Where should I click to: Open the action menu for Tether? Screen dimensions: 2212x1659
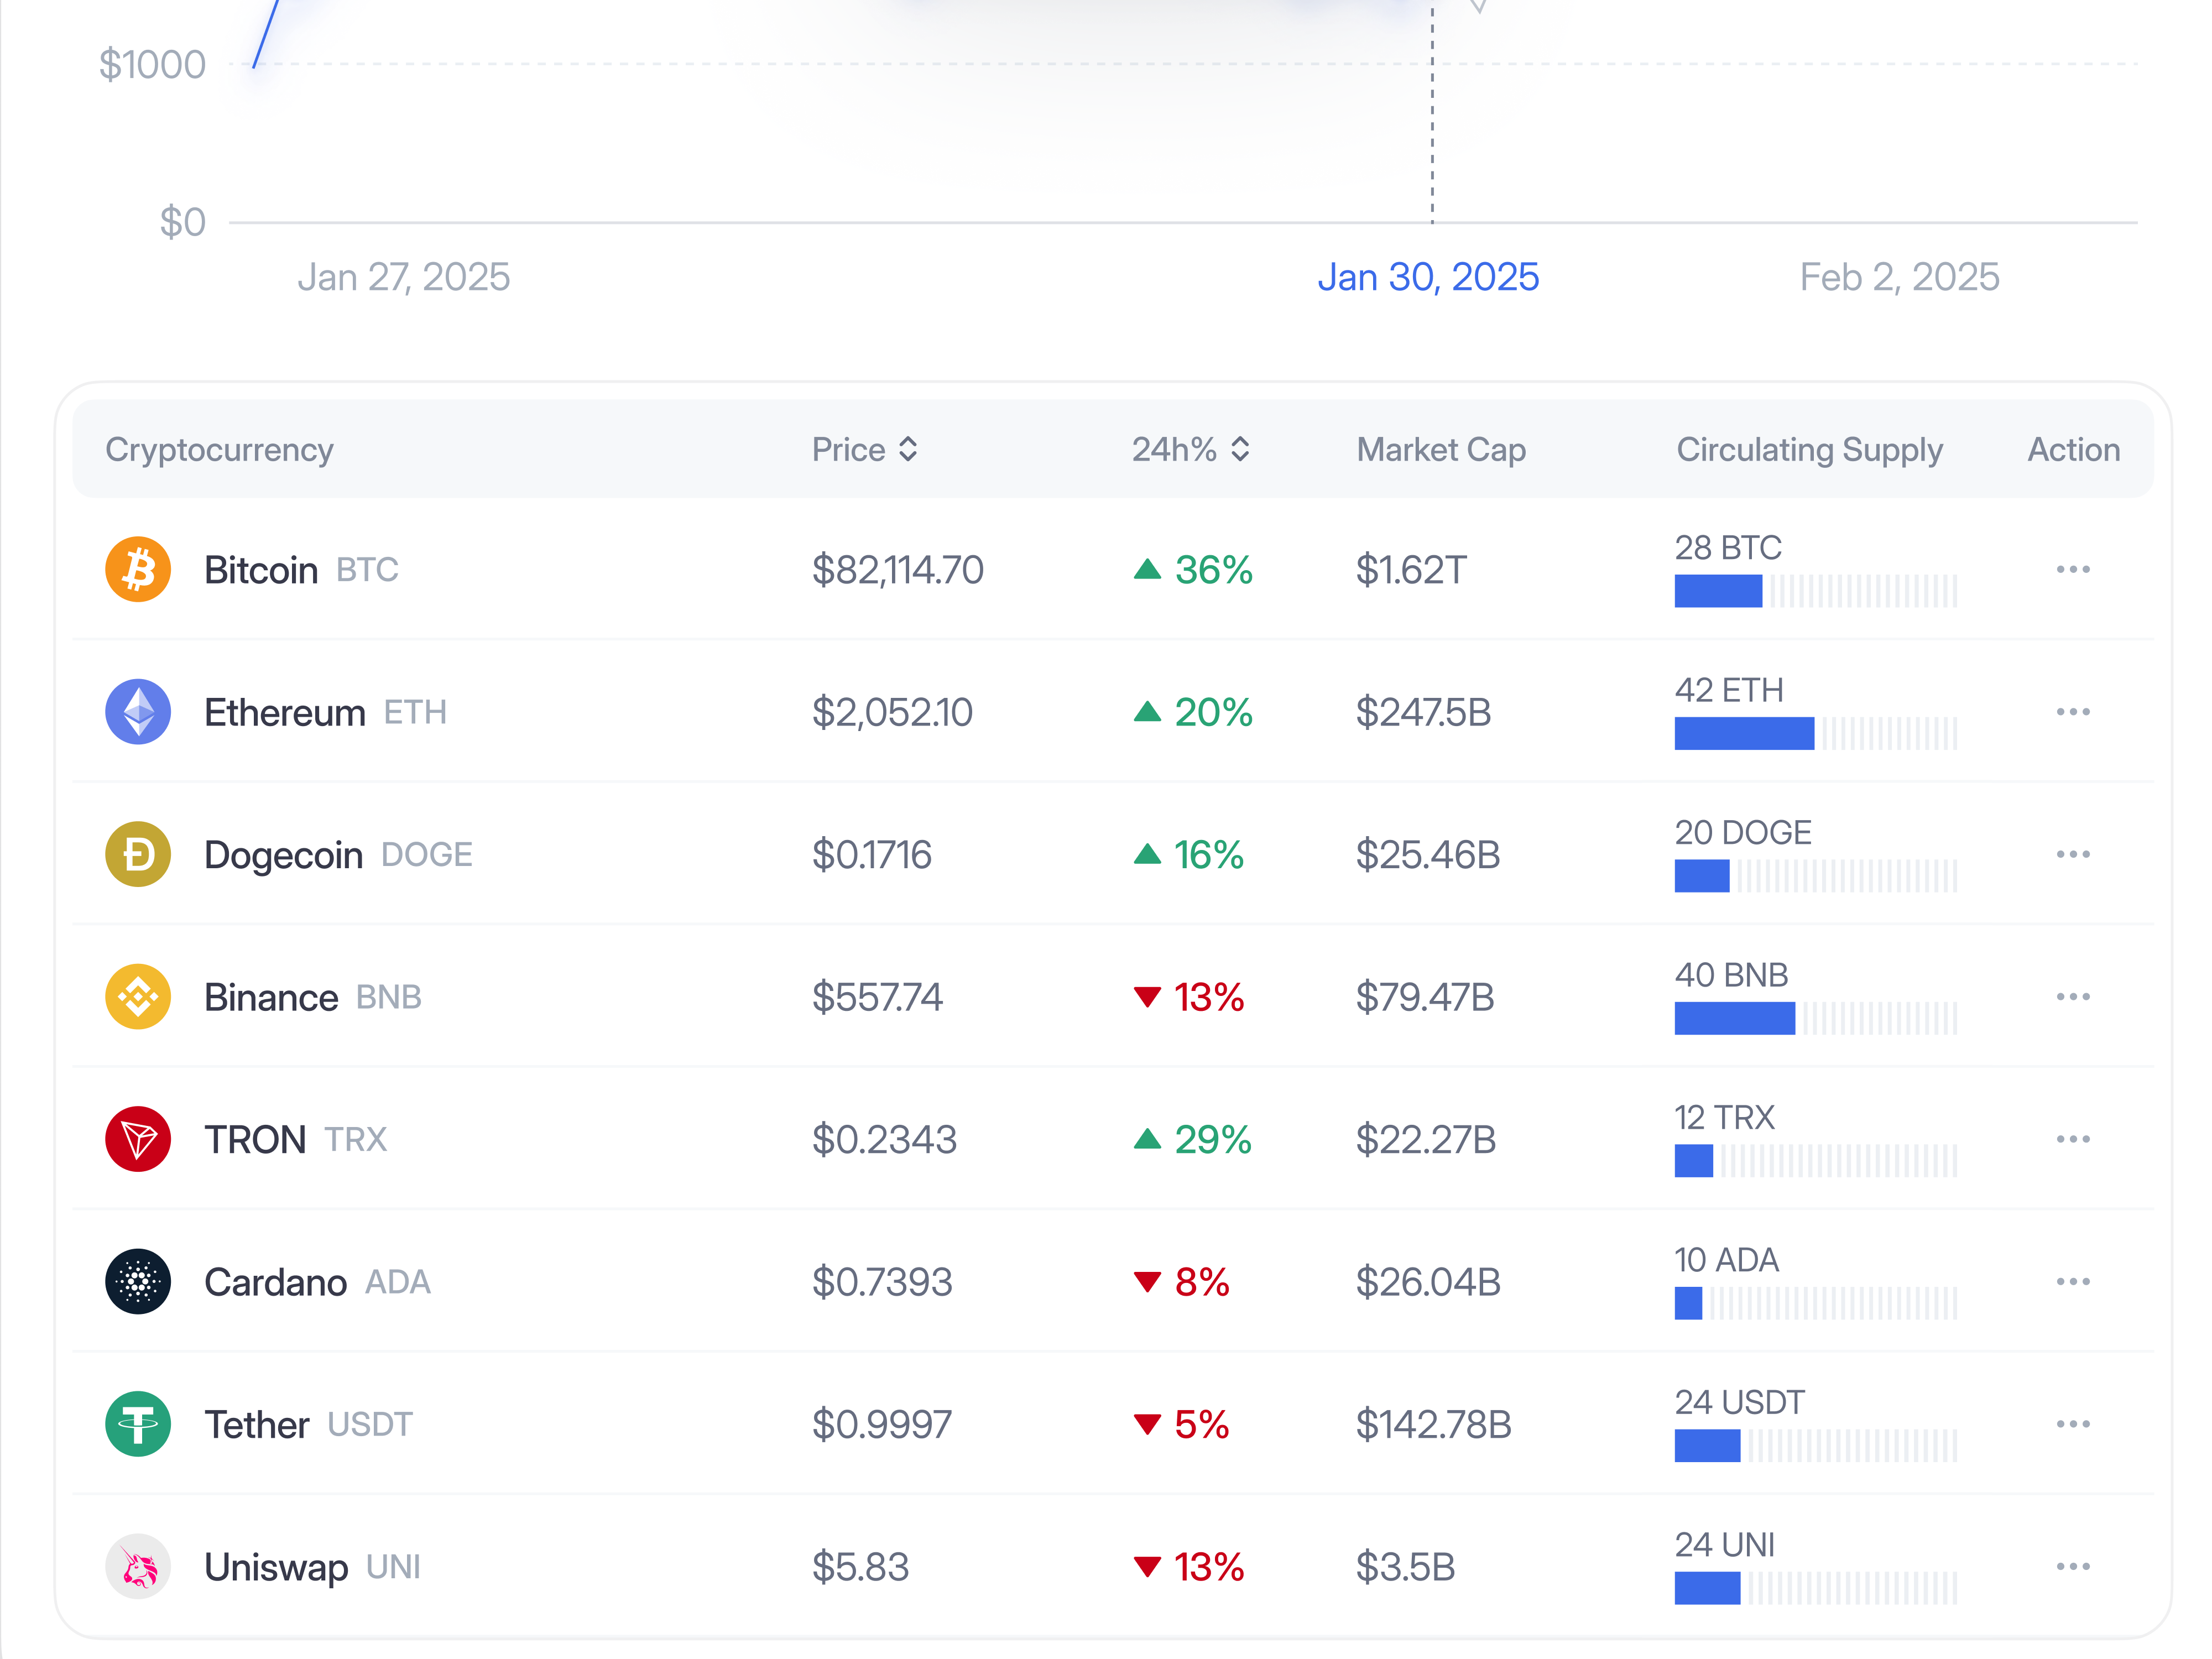[x=2073, y=1424]
